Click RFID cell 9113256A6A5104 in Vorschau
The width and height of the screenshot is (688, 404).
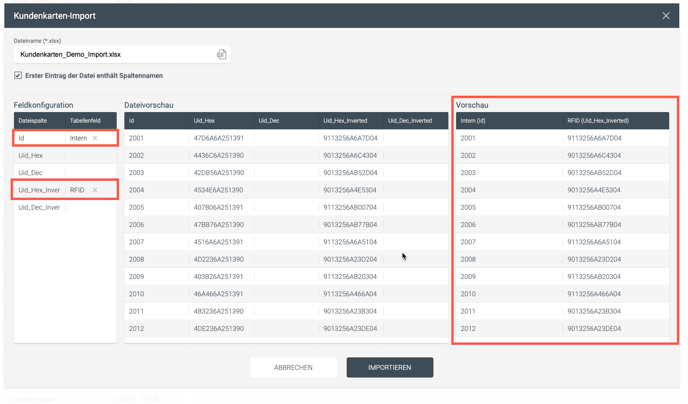click(x=594, y=242)
